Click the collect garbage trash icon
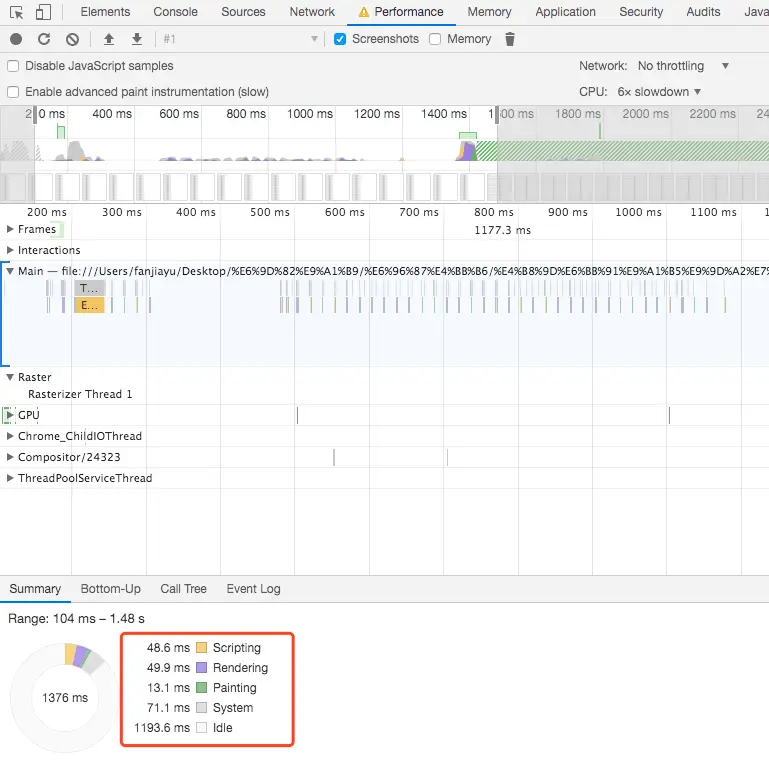 [510, 39]
